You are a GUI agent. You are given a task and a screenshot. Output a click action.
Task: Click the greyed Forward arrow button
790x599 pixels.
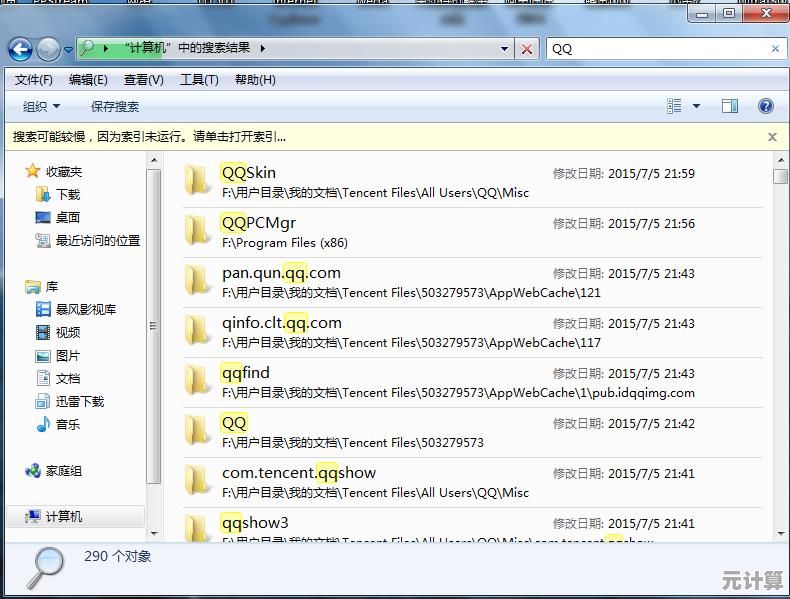pyautogui.click(x=48, y=49)
